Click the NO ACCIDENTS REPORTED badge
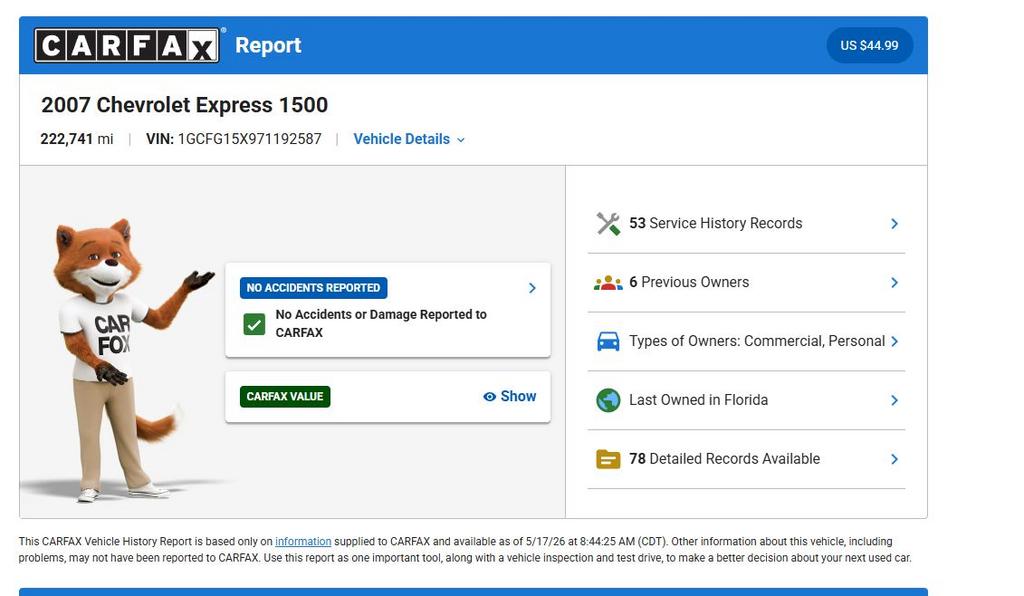Image resolution: width=1024 pixels, height=596 pixels. point(313,288)
